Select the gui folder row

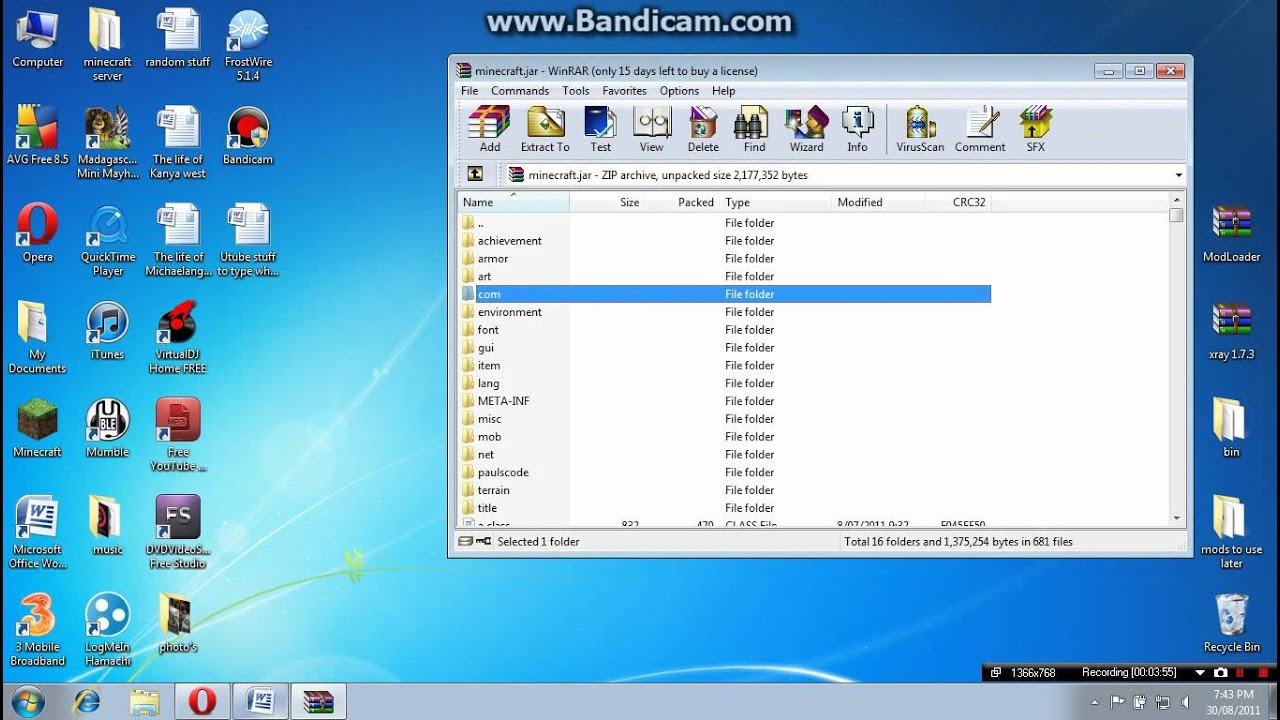(725, 348)
